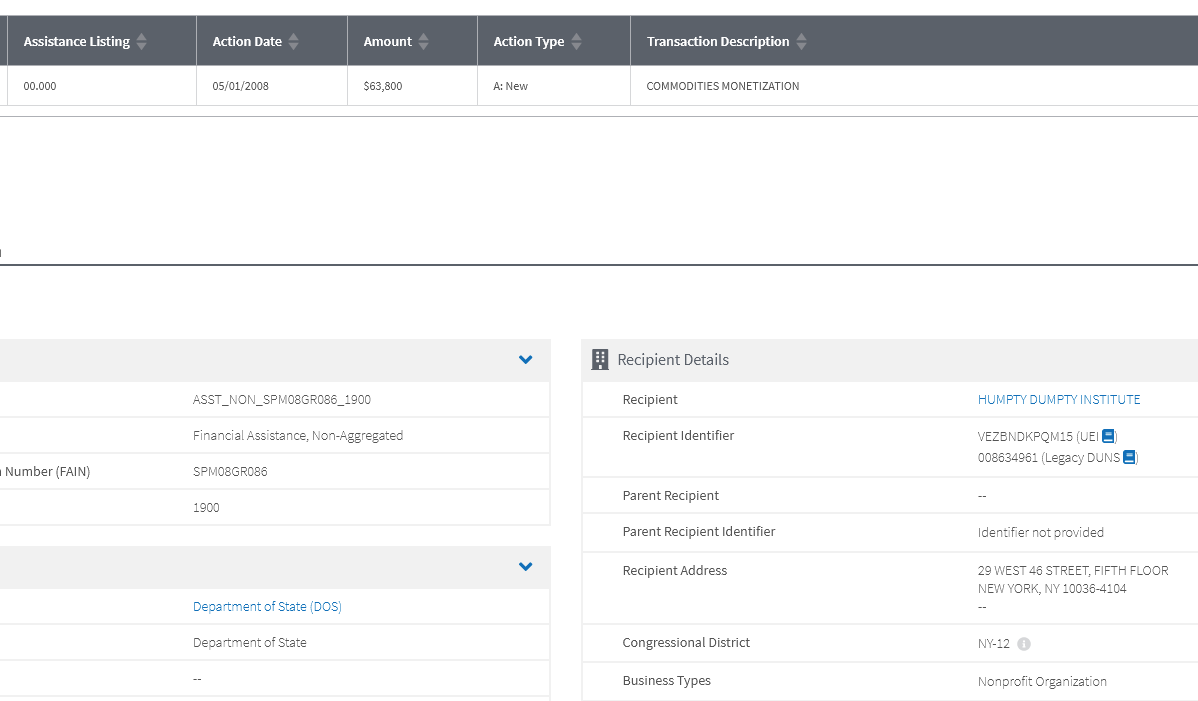Select the plain 'Department of State' text
Screen dimensions: 1198x701
click(250, 642)
